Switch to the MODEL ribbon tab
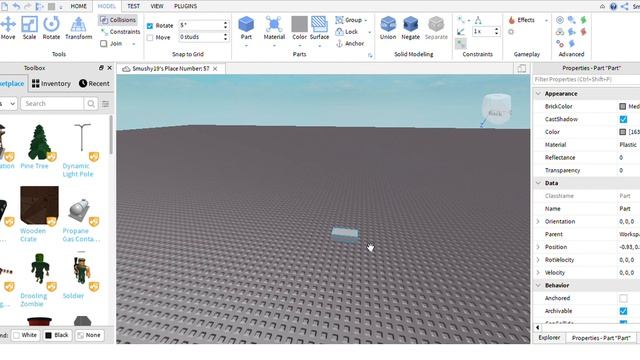This screenshot has height=360, width=640. pos(106,6)
